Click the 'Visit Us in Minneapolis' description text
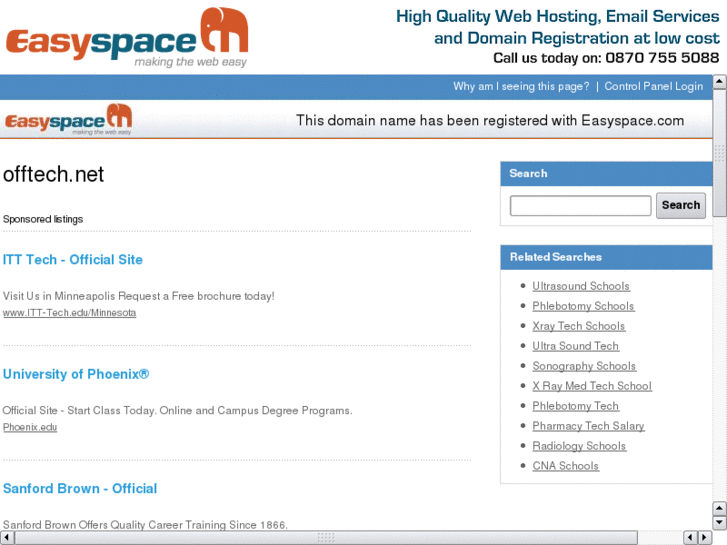The height and width of the screenshot is (545, 727). [139, 296]
